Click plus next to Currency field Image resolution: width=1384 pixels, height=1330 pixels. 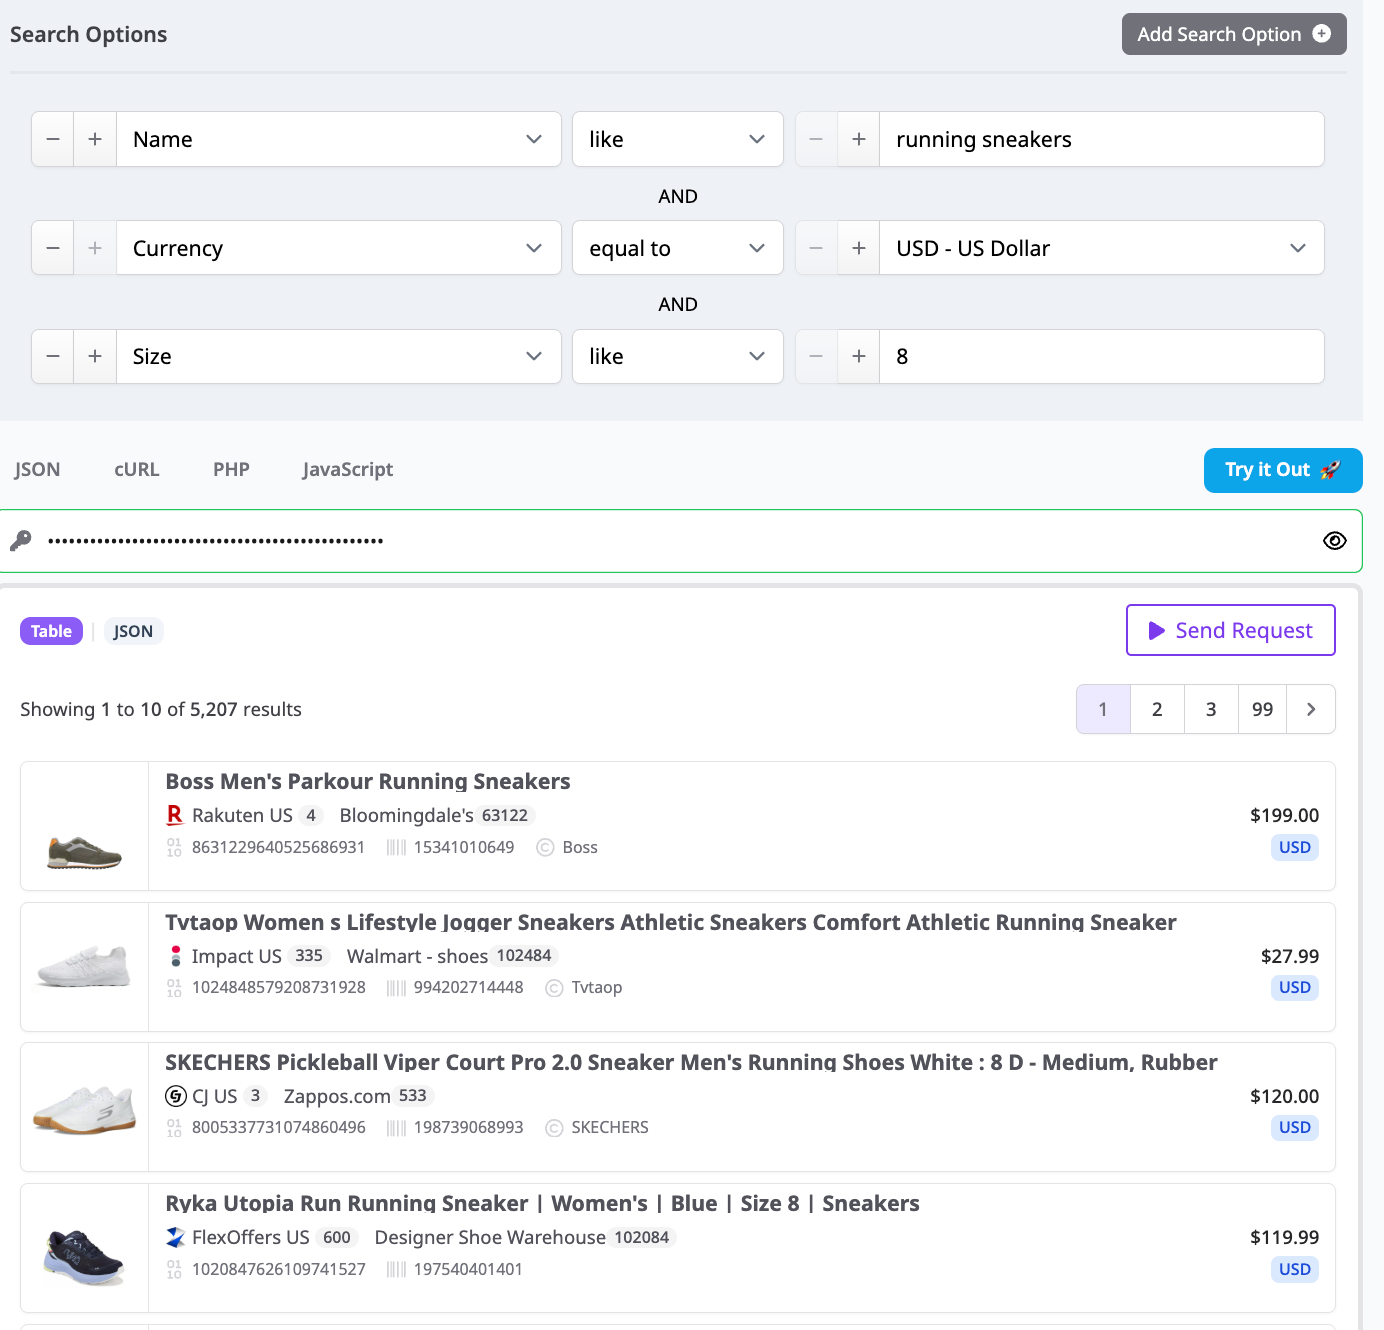tap(95, 248)
